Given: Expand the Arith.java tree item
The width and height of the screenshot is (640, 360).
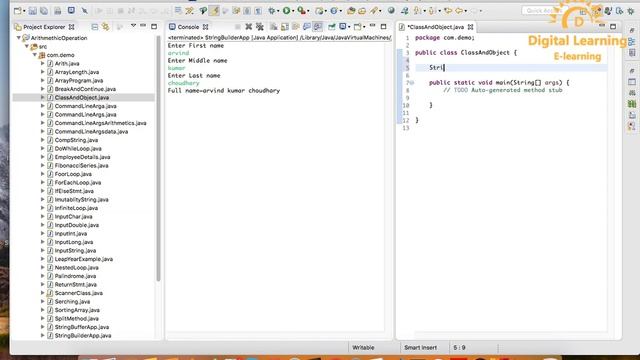Looking at the screenshot, I should tap(42, 64).
